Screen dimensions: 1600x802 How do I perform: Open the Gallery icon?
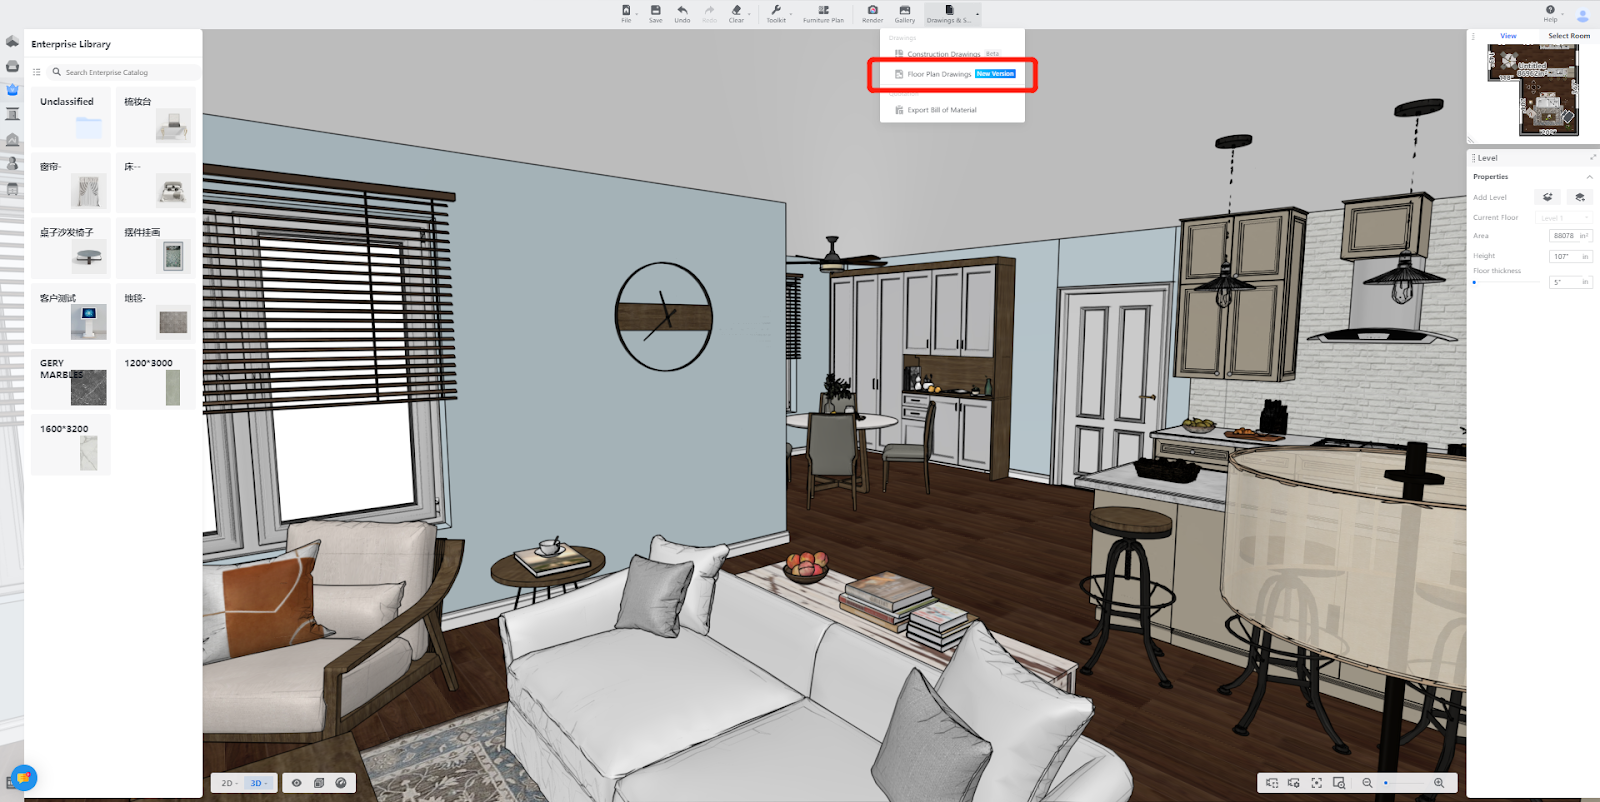pos(904,11)
